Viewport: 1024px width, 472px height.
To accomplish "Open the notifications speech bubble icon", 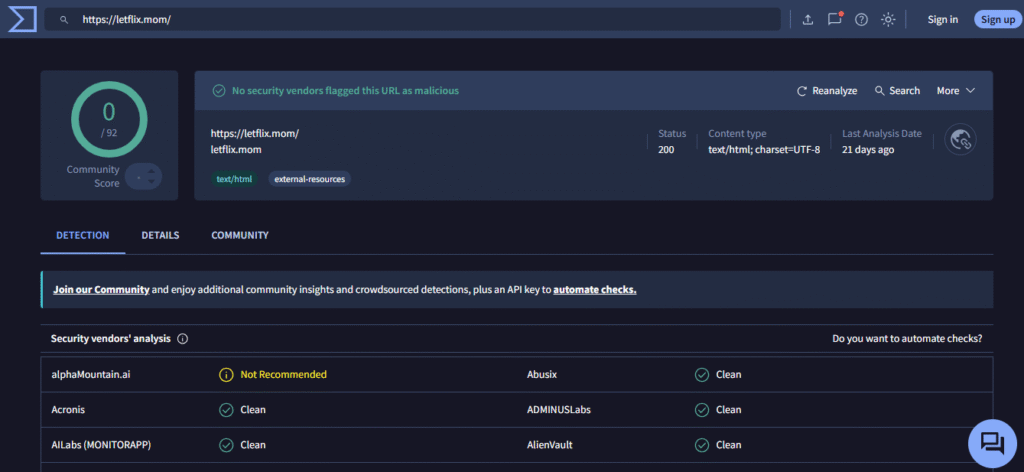I will coord(835,19).
